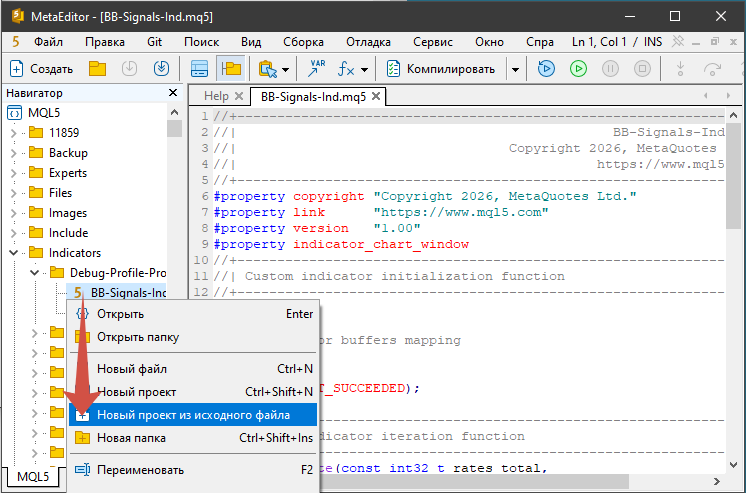Open the Сервис menu
The image size is (747, 493).
click(433, 42)
